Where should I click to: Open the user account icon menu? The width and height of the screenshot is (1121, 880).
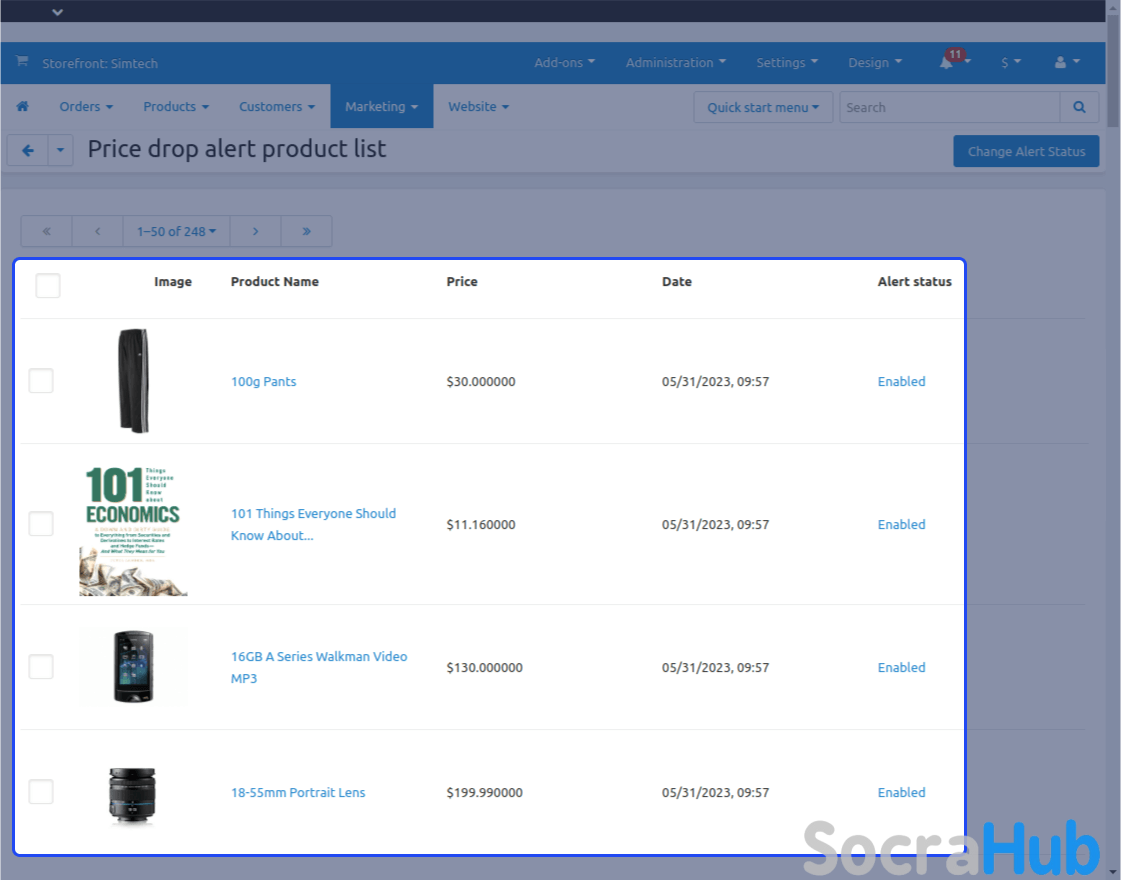[1060, 63]
